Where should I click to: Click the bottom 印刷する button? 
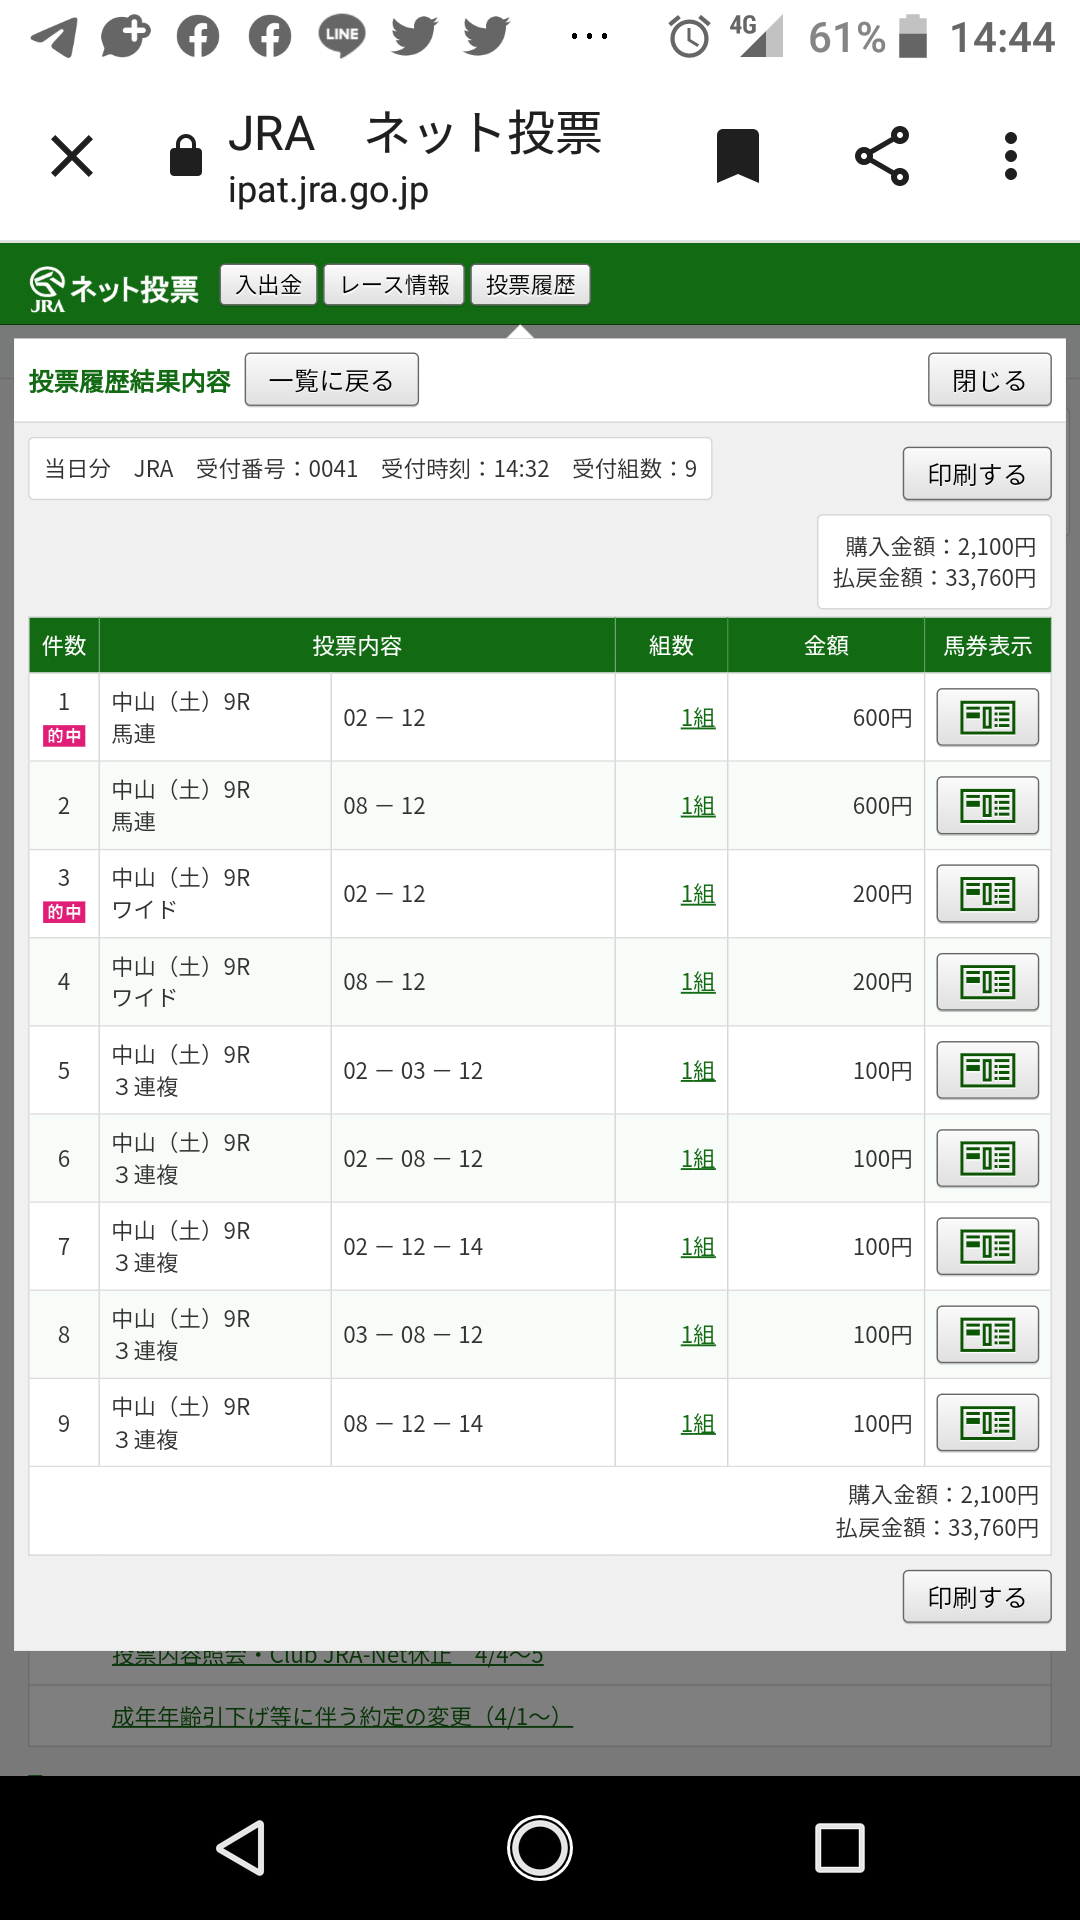[x=976, y=1597]
